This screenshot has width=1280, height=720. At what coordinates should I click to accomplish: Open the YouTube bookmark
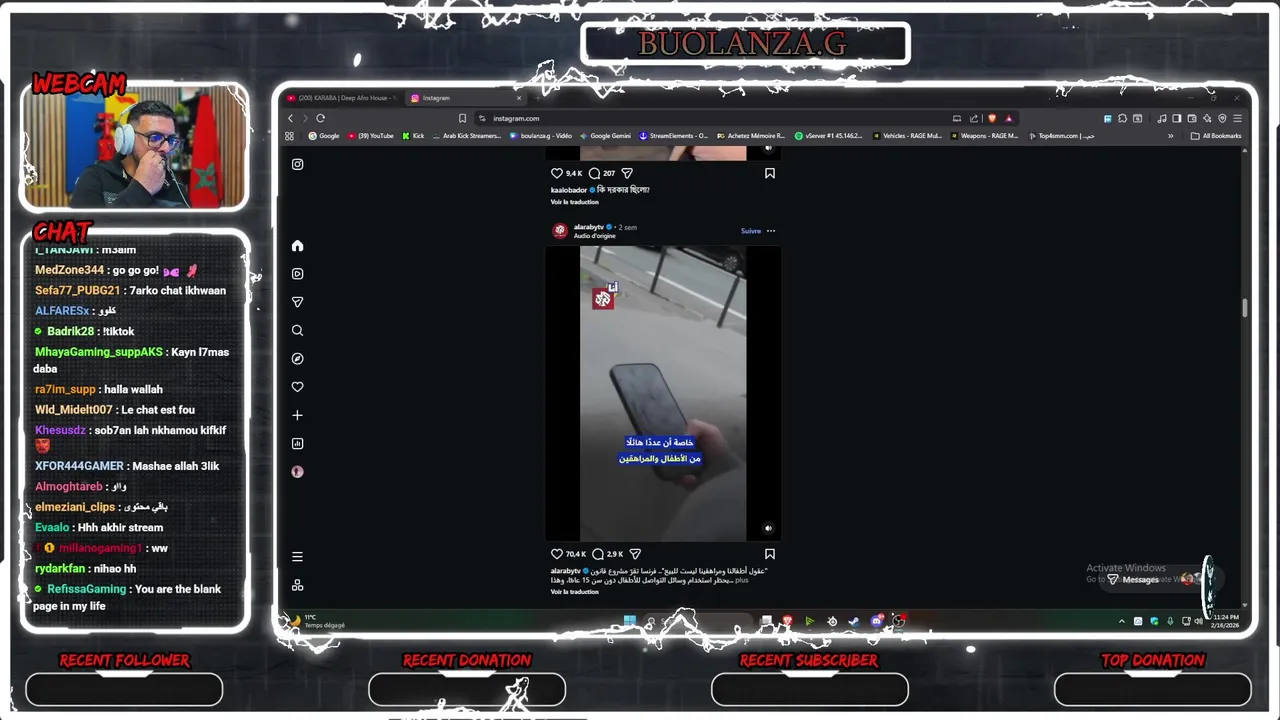coord(371,136)
